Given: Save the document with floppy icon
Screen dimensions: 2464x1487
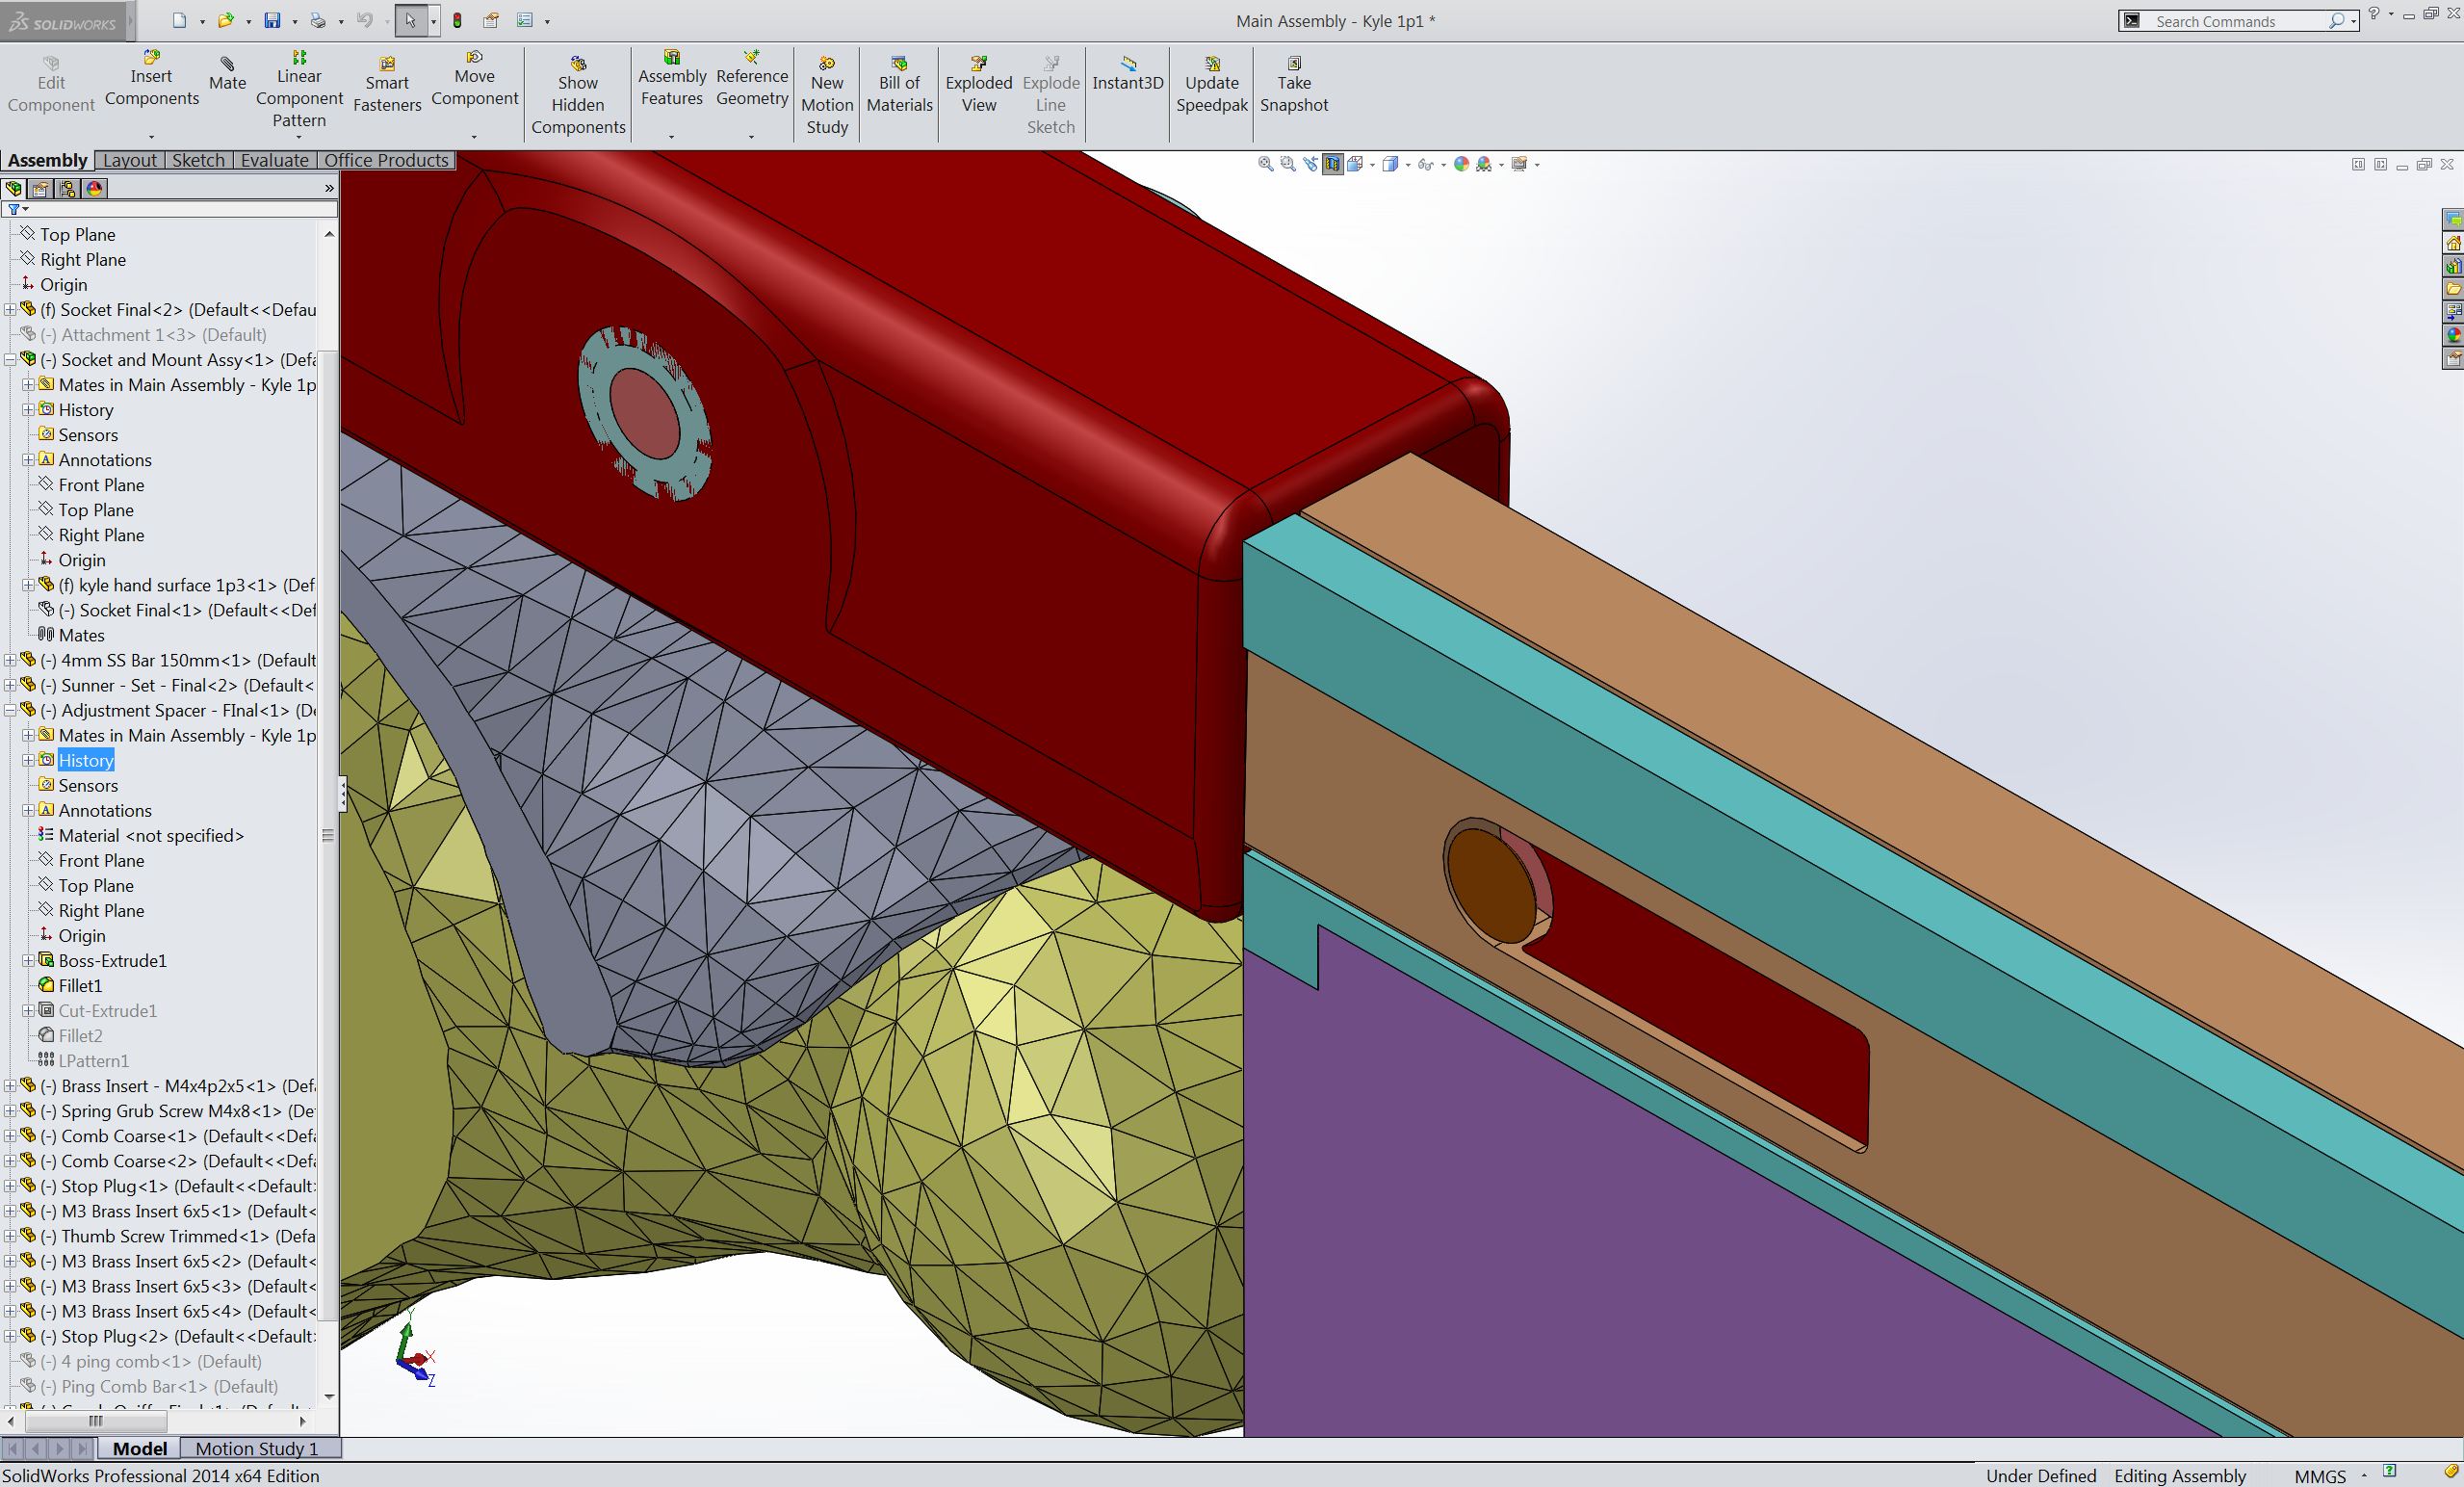Looking at the screenshot, I should pyautogui.click(x=272, y=20).
